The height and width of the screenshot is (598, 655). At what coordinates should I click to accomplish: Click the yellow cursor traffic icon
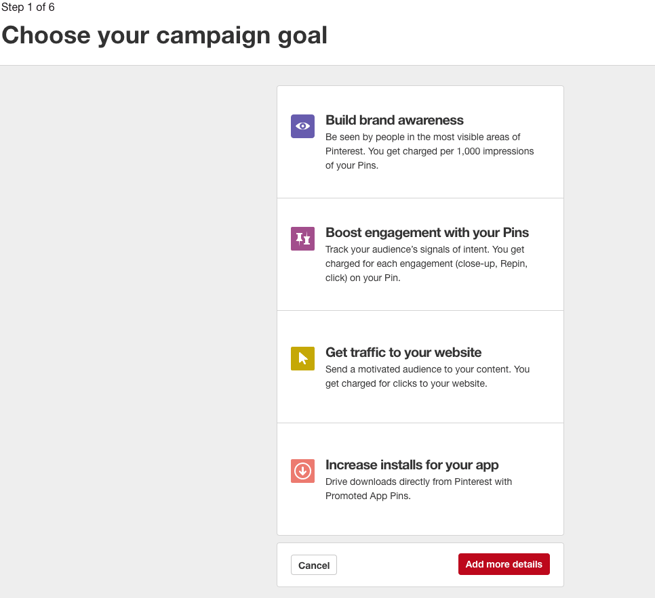pyautogui.click(x=302, y=358)
